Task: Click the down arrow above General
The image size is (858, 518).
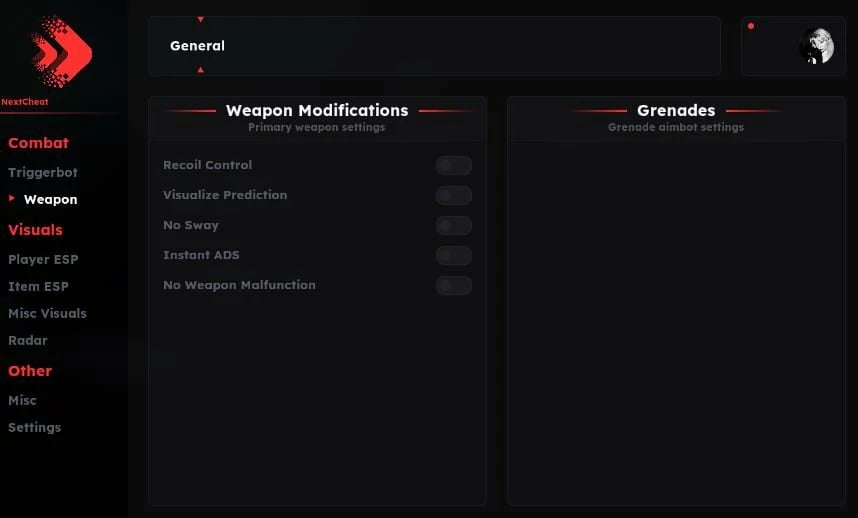Action: pyautogui.click(x=201, y=19)
